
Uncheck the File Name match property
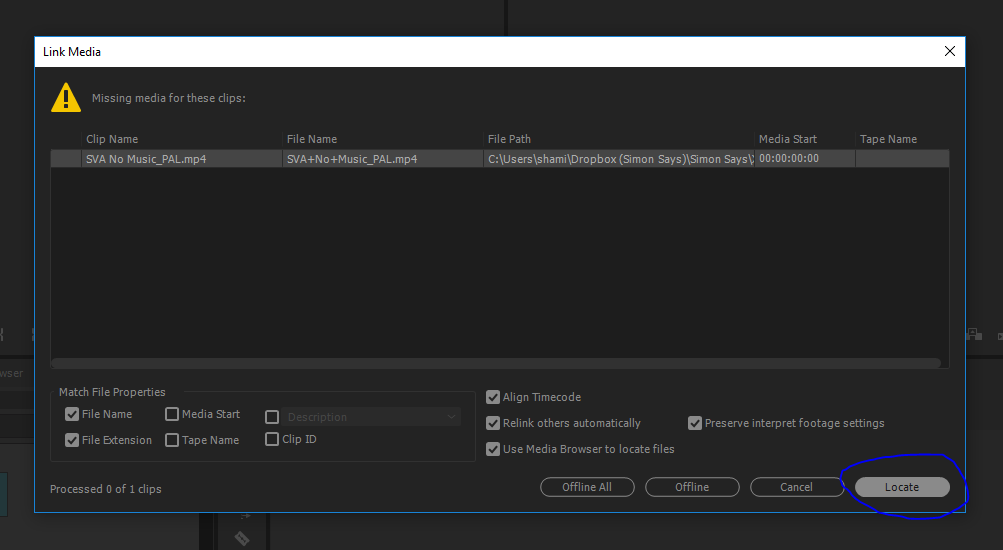(x=72, y=414)
